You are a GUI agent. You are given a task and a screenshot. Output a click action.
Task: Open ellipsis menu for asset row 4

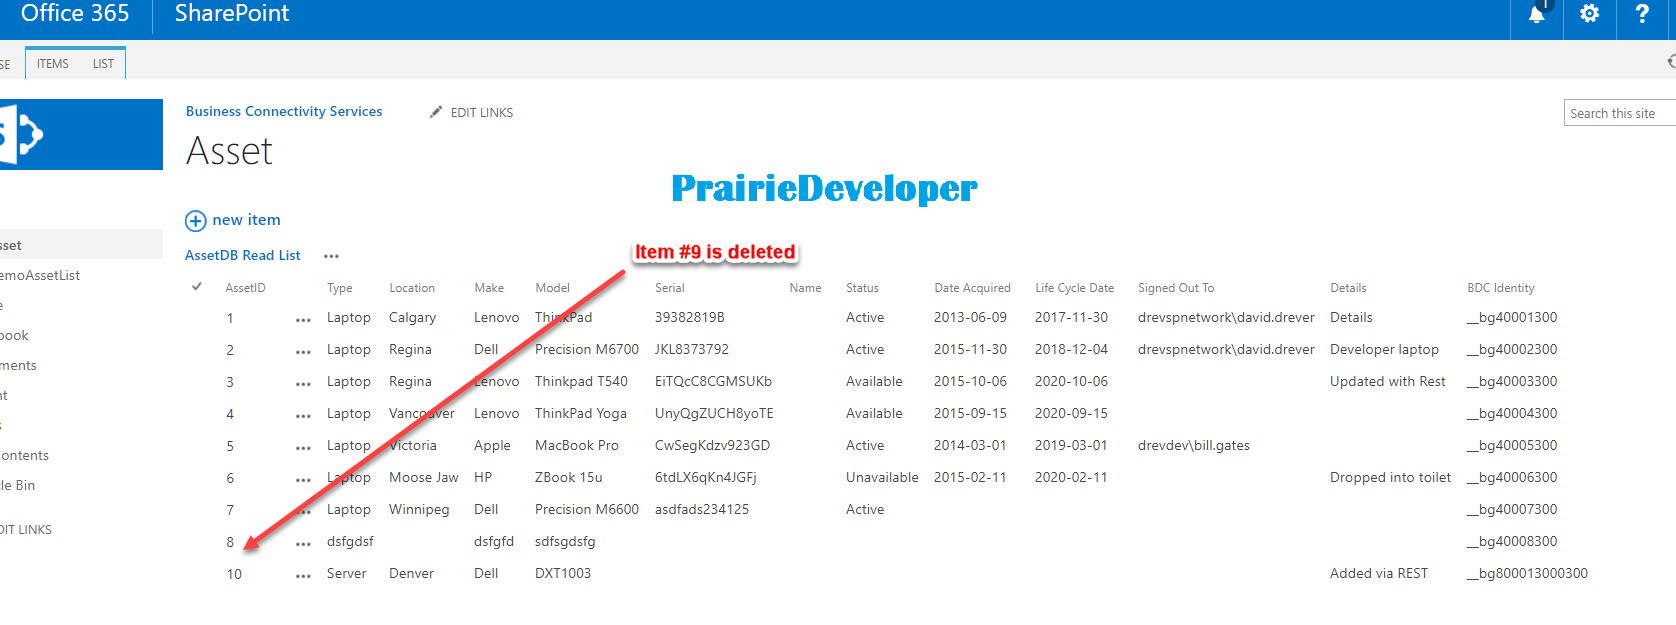click(x=303, y=416)
